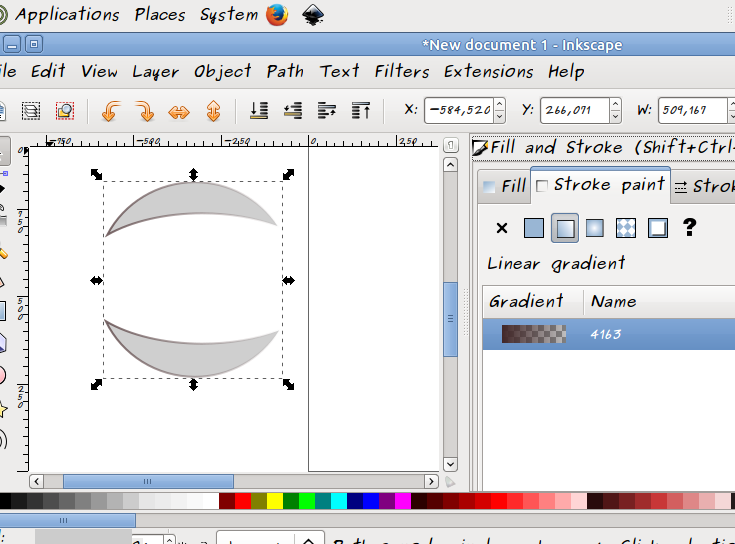Switch to the Stroke paint tab
This screenshot has width=735, height=544.
click(600, 185)
